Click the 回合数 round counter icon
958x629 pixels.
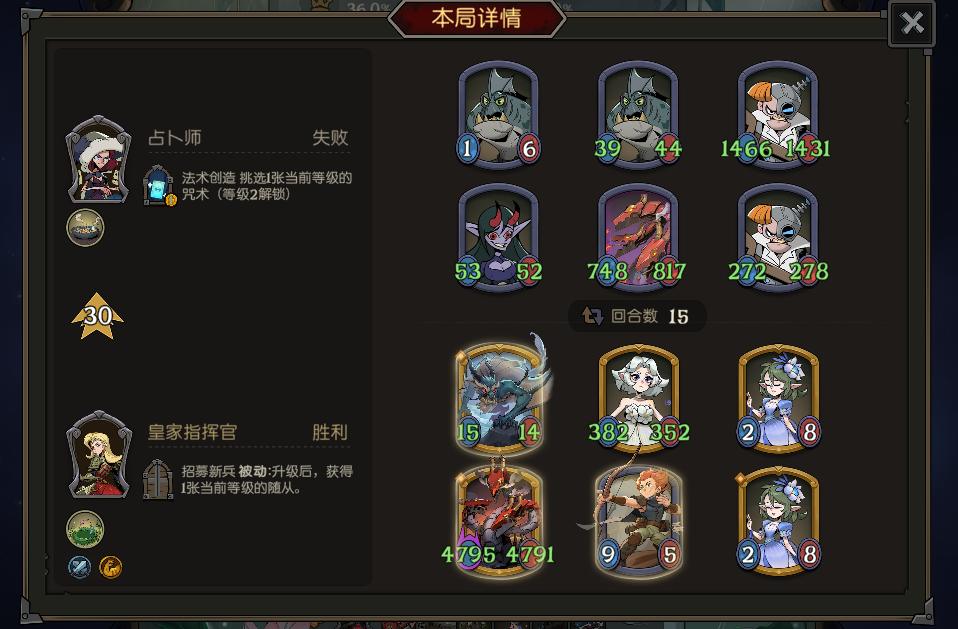[x=592, y=316]
